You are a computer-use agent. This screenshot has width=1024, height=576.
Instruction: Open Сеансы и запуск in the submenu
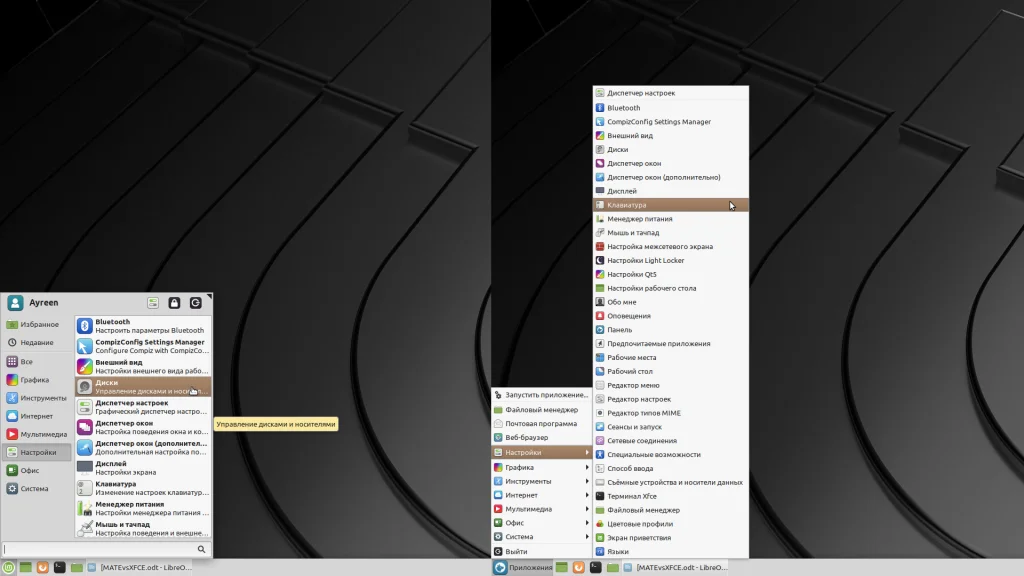(x=671, y=427)
